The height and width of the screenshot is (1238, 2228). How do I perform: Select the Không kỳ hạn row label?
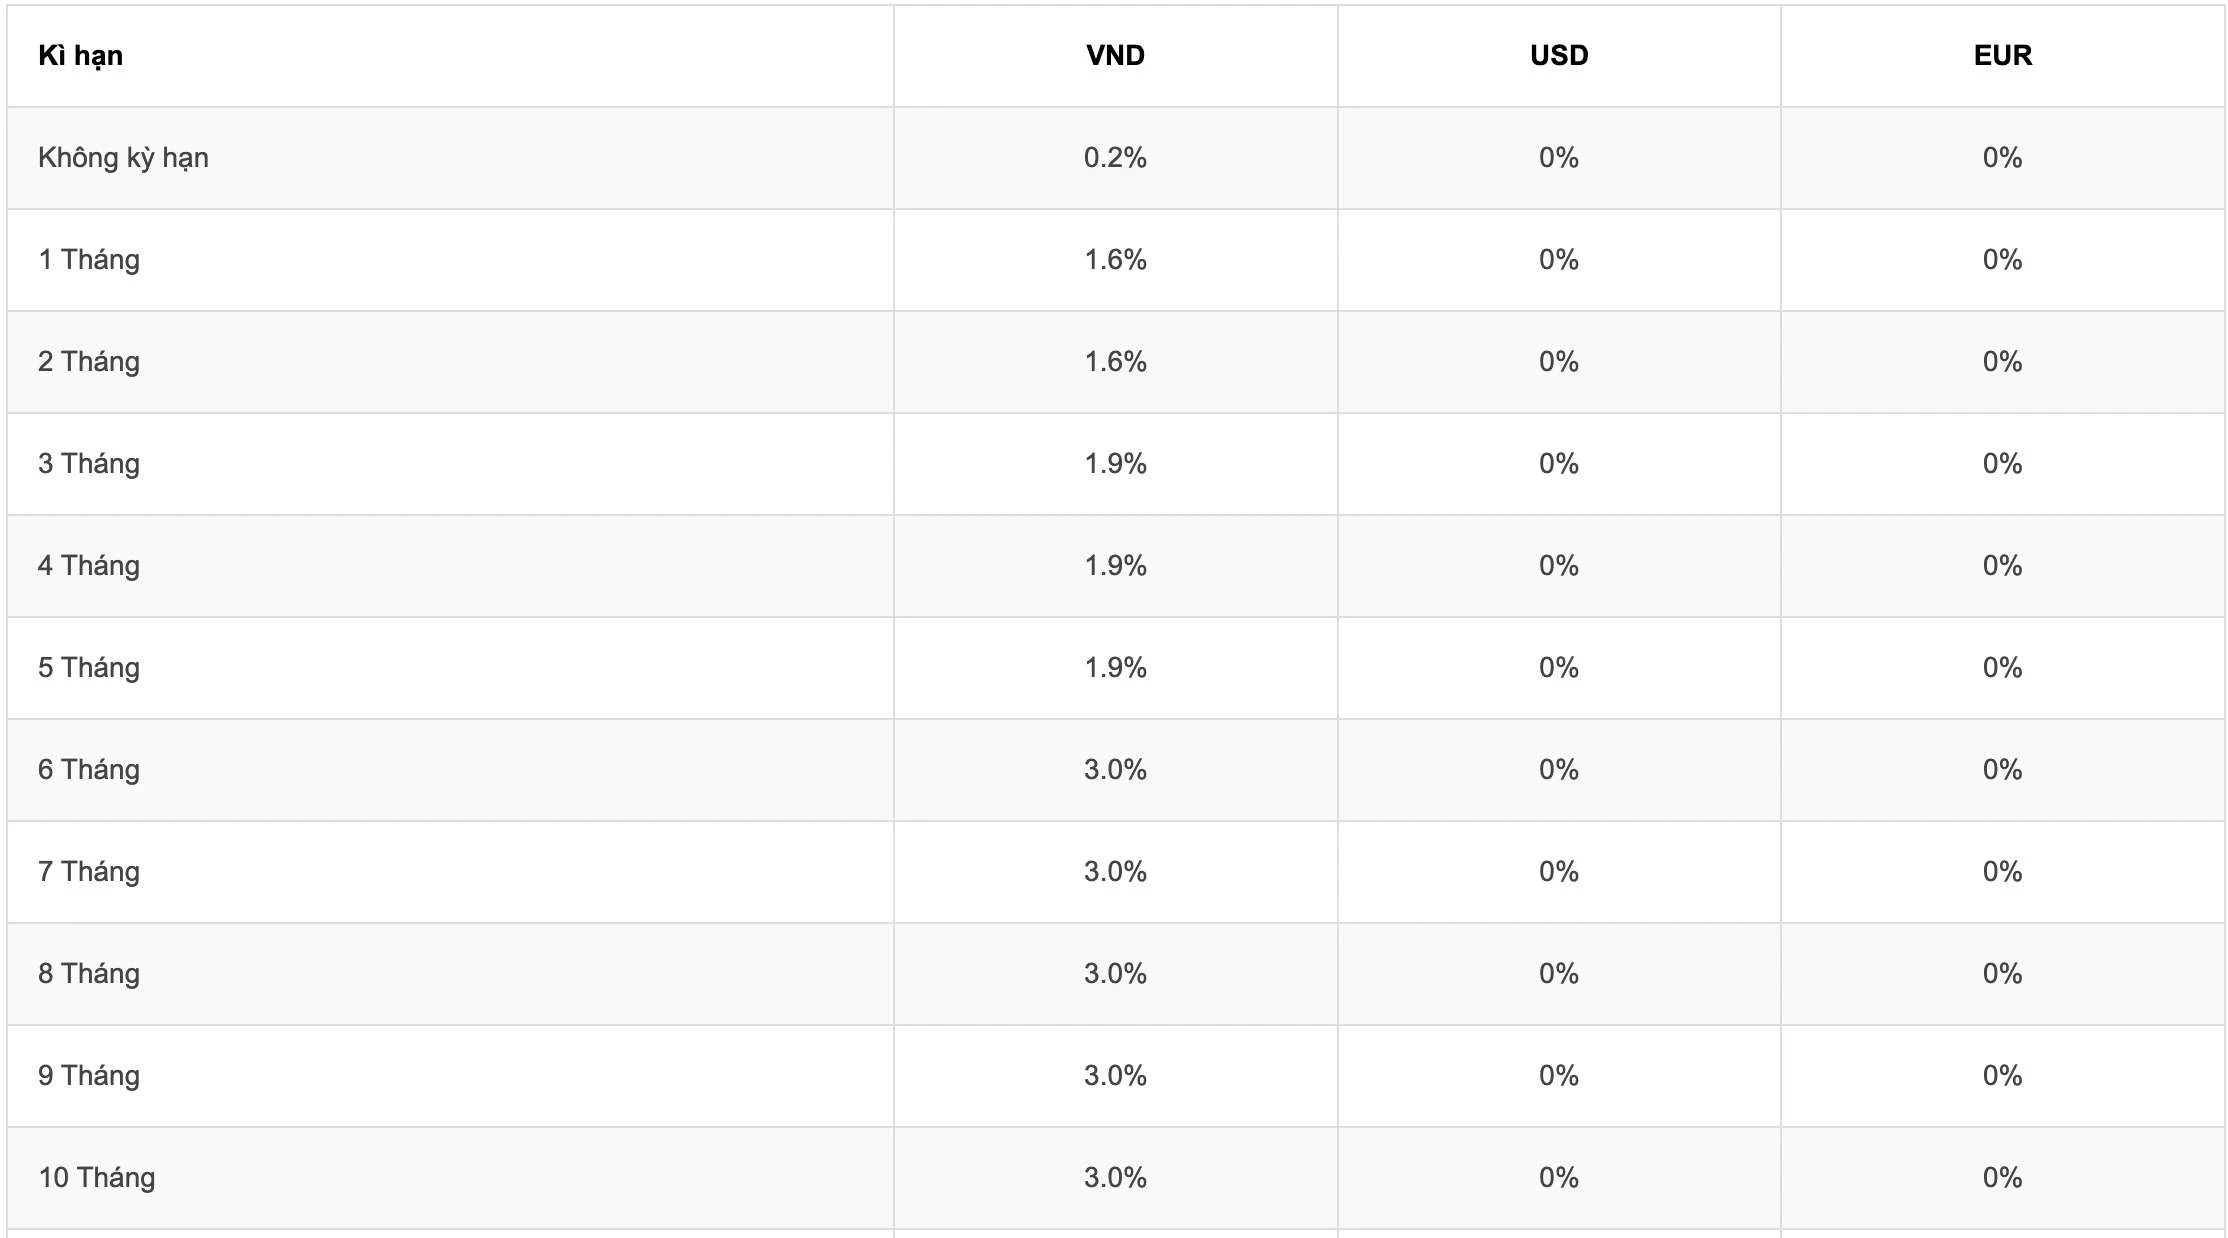click(123, 158)
